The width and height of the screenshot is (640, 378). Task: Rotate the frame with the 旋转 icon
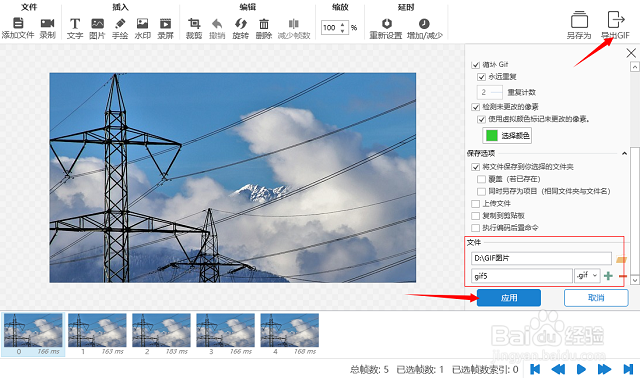[x=240, y=23]
